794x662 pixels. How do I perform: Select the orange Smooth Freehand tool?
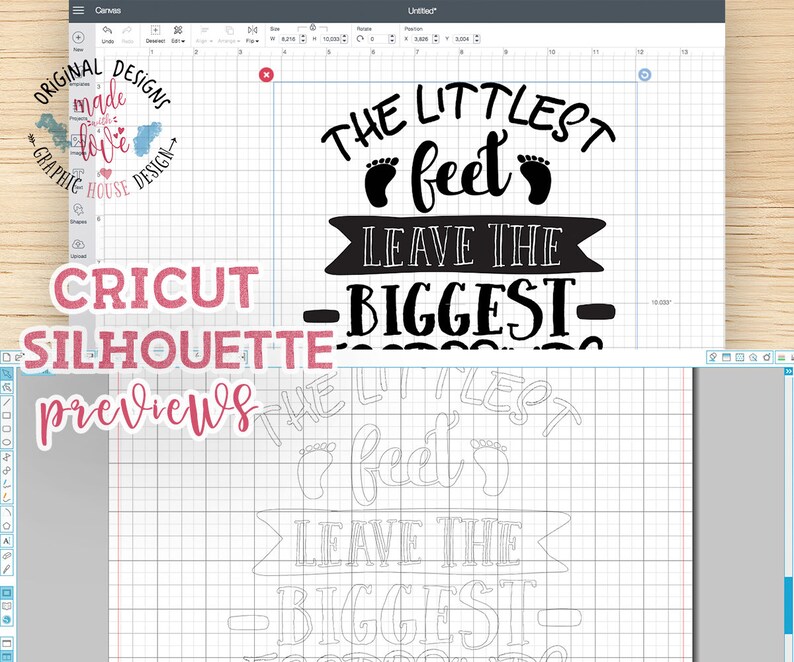[7, 497]
